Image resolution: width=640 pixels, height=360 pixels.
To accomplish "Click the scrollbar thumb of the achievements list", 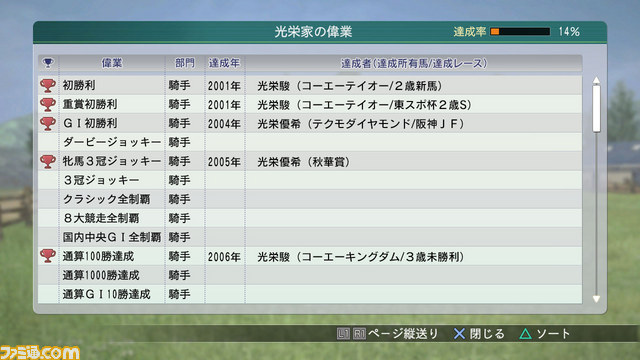I will coord(596,109).
